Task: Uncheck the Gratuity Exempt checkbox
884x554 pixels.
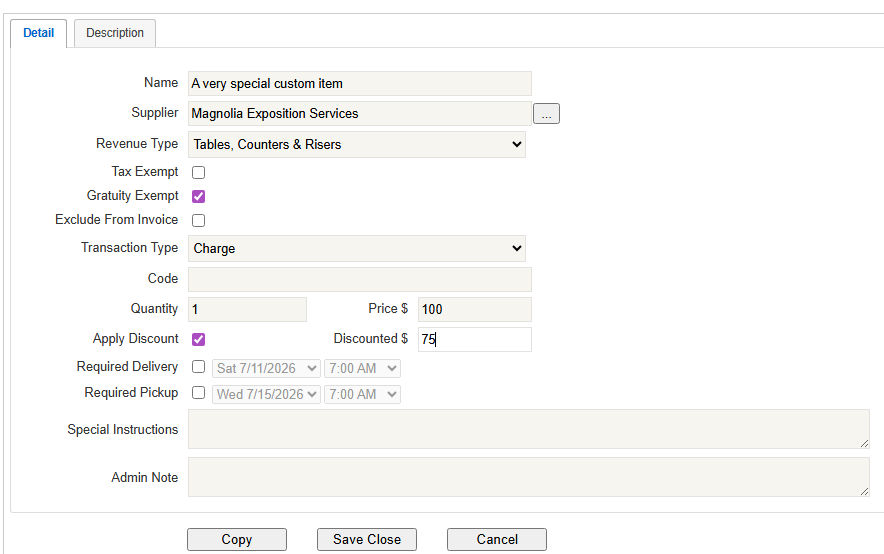Action: pyautogui.click(x=198, y=196)
